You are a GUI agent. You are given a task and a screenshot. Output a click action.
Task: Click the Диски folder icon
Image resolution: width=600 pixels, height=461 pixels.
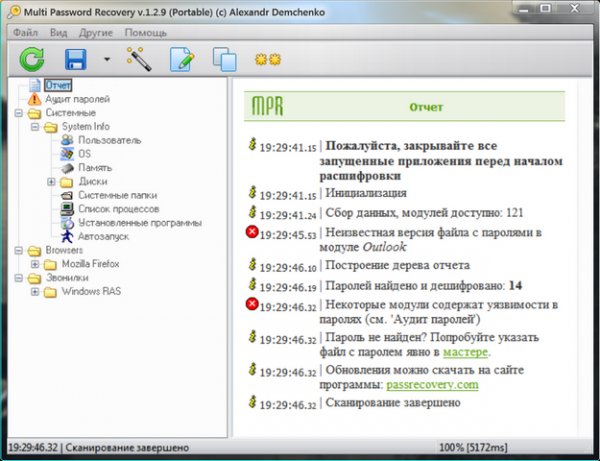(67, 182)
